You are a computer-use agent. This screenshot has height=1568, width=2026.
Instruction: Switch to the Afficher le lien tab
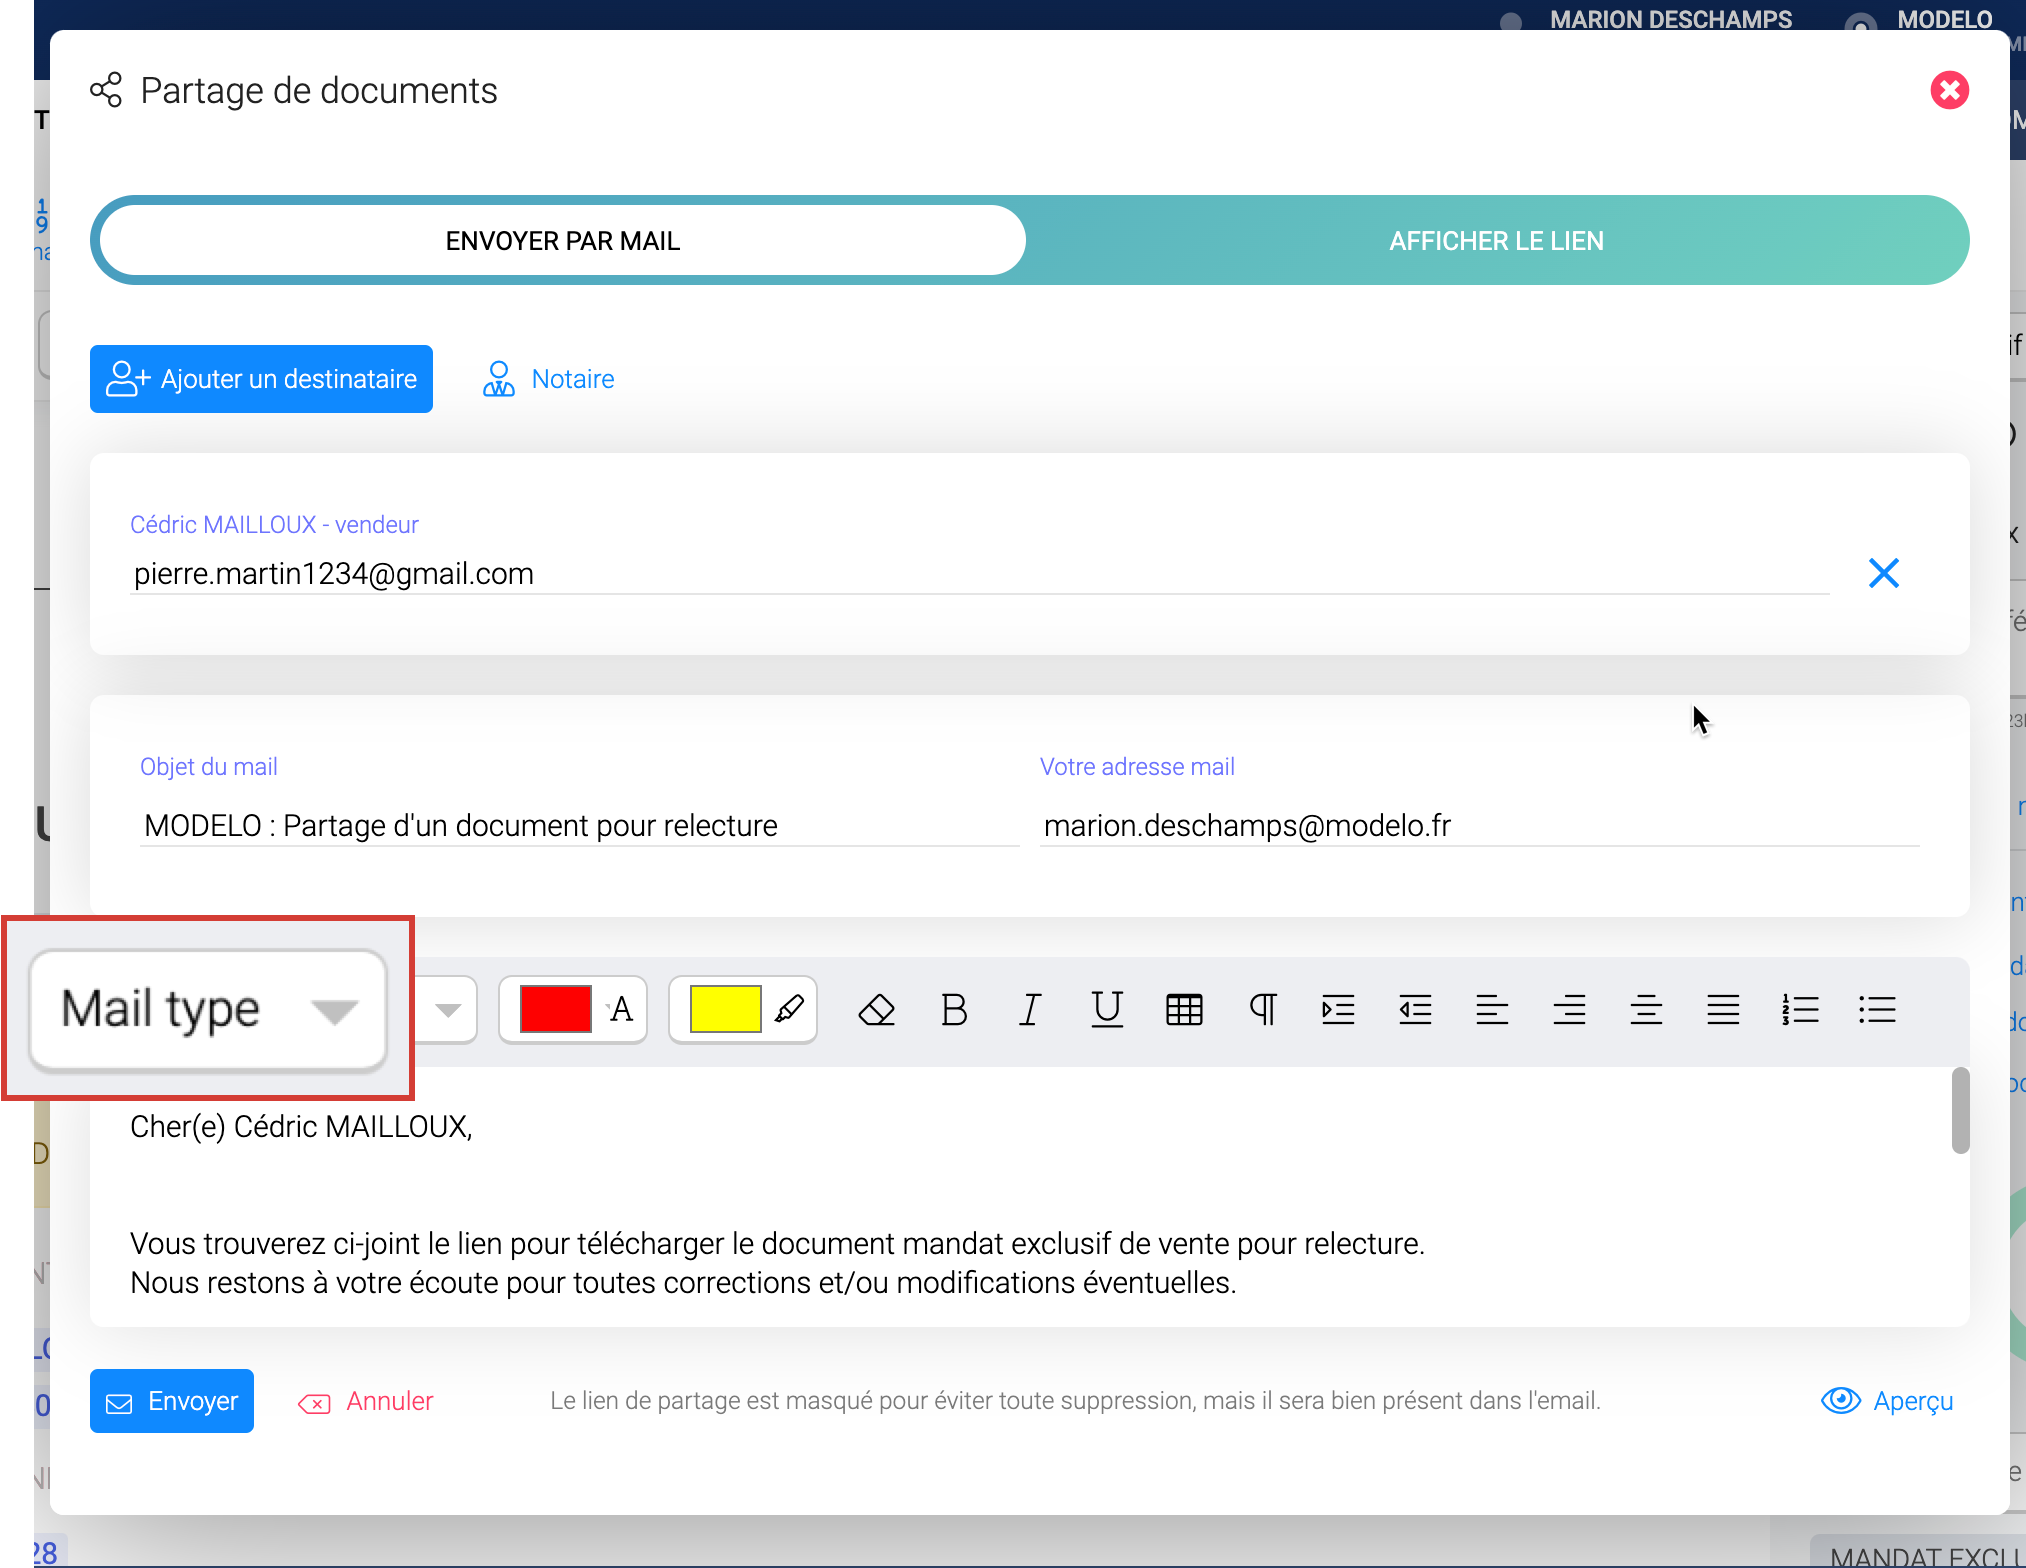(1496, 241)
